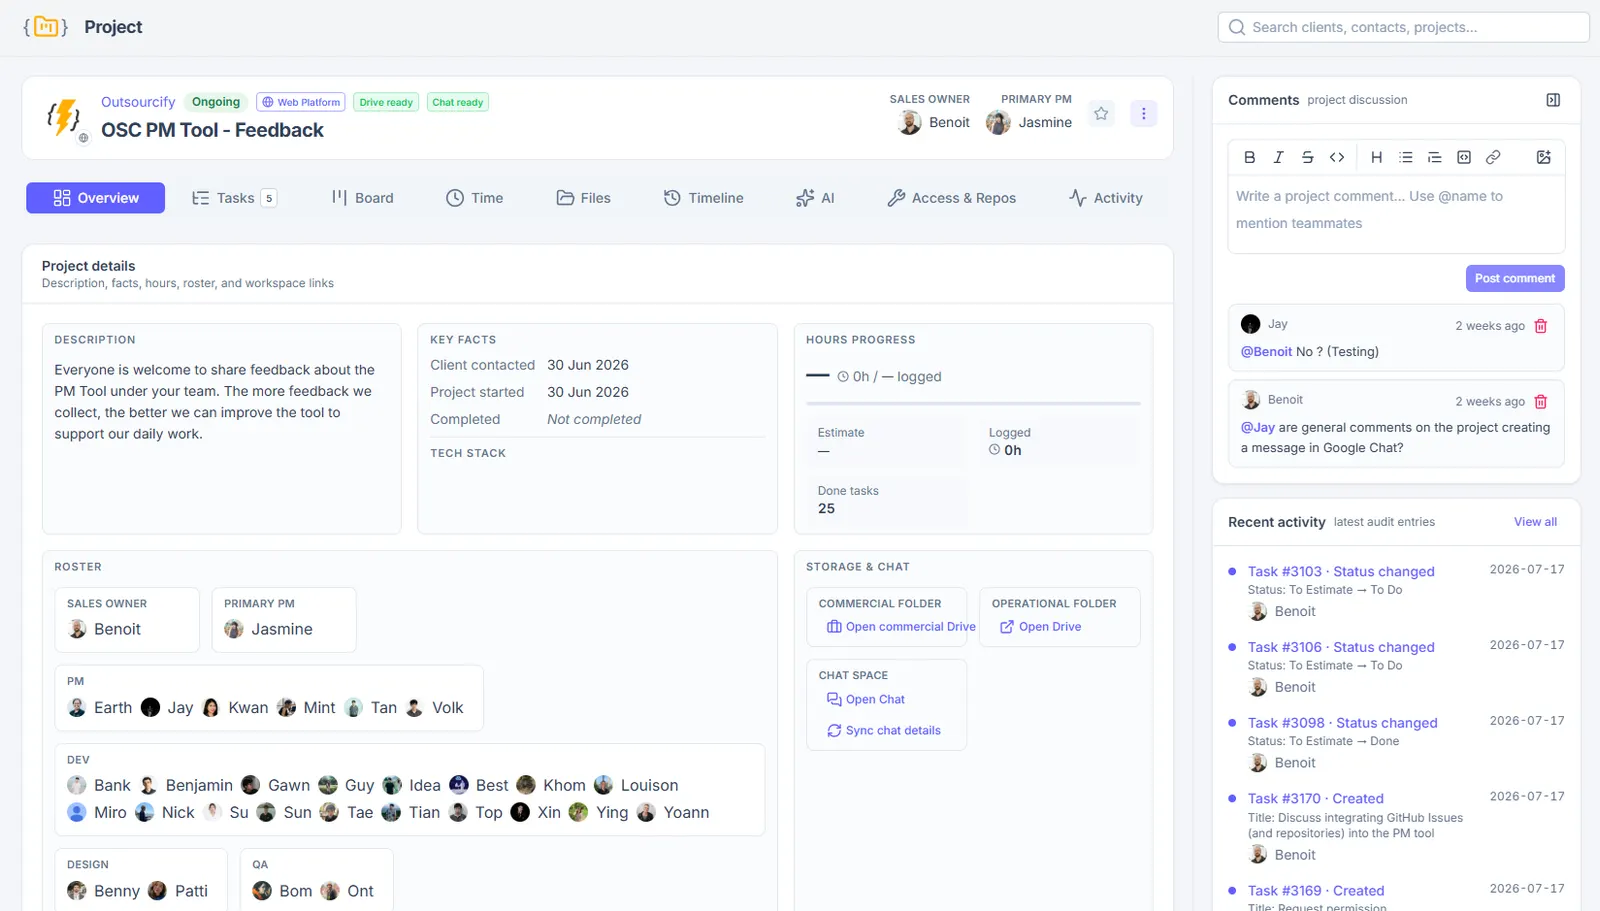This screenshot has width=1600, height=911.
Task: Insert a heading in the comment editor
Action: coord(1376,157)
